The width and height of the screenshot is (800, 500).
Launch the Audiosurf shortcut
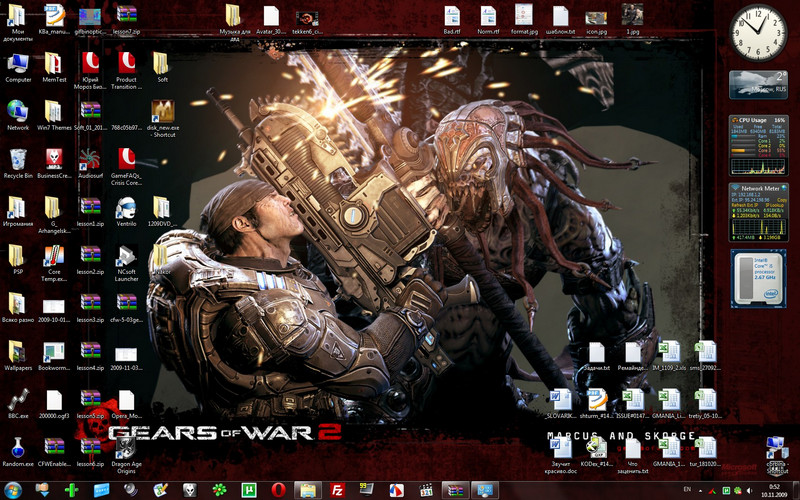point(90,164)
